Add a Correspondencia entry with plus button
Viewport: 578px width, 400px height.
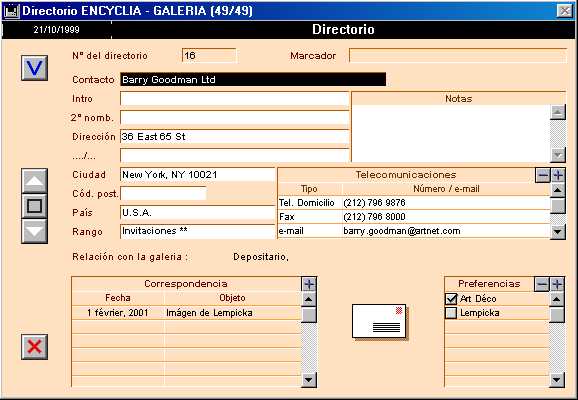point(309,284)
